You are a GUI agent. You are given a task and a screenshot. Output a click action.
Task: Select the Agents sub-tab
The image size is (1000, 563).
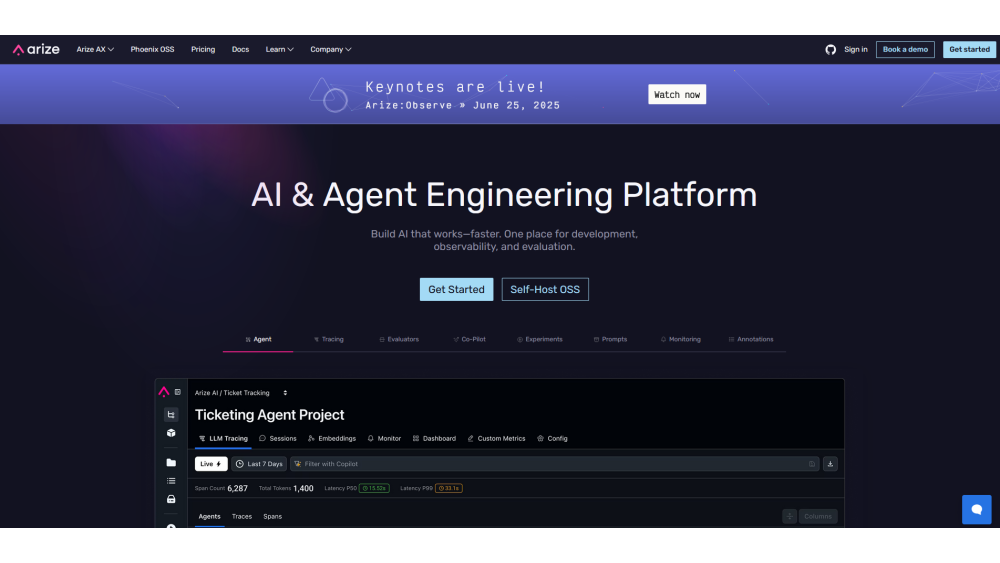[x=209, y=516]
